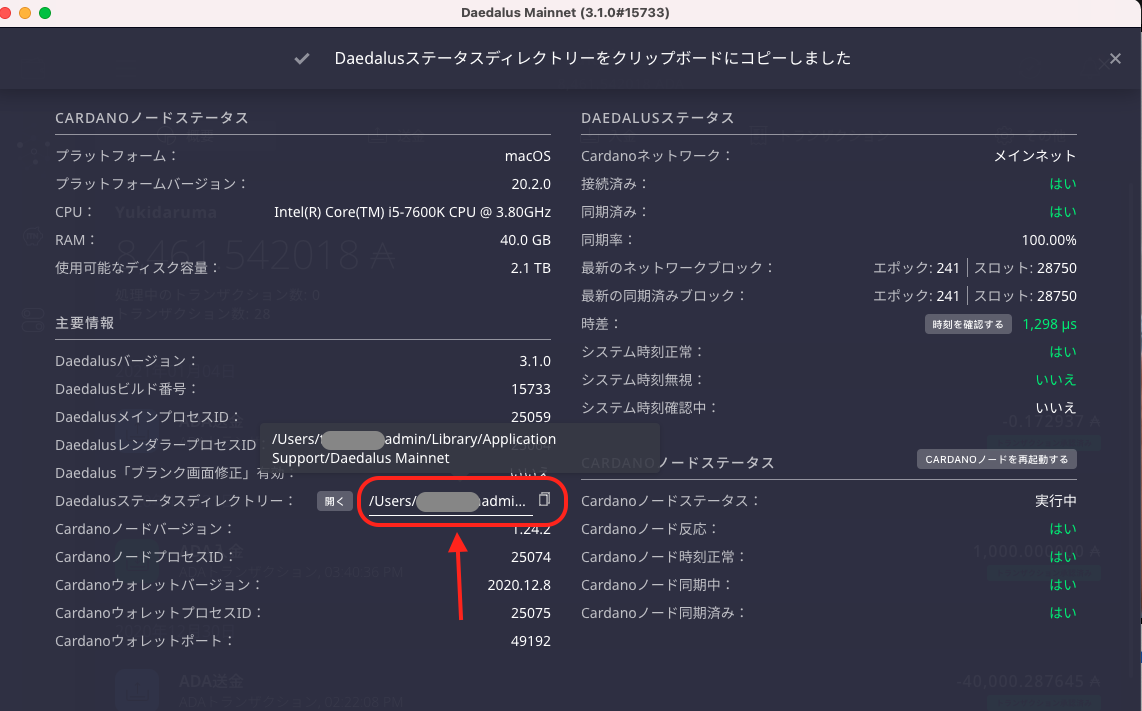Click the window title Daedalus Mainnet (3.1.0#15733)
Viewport: 1142px width, 711px height.
pos(565,12)
